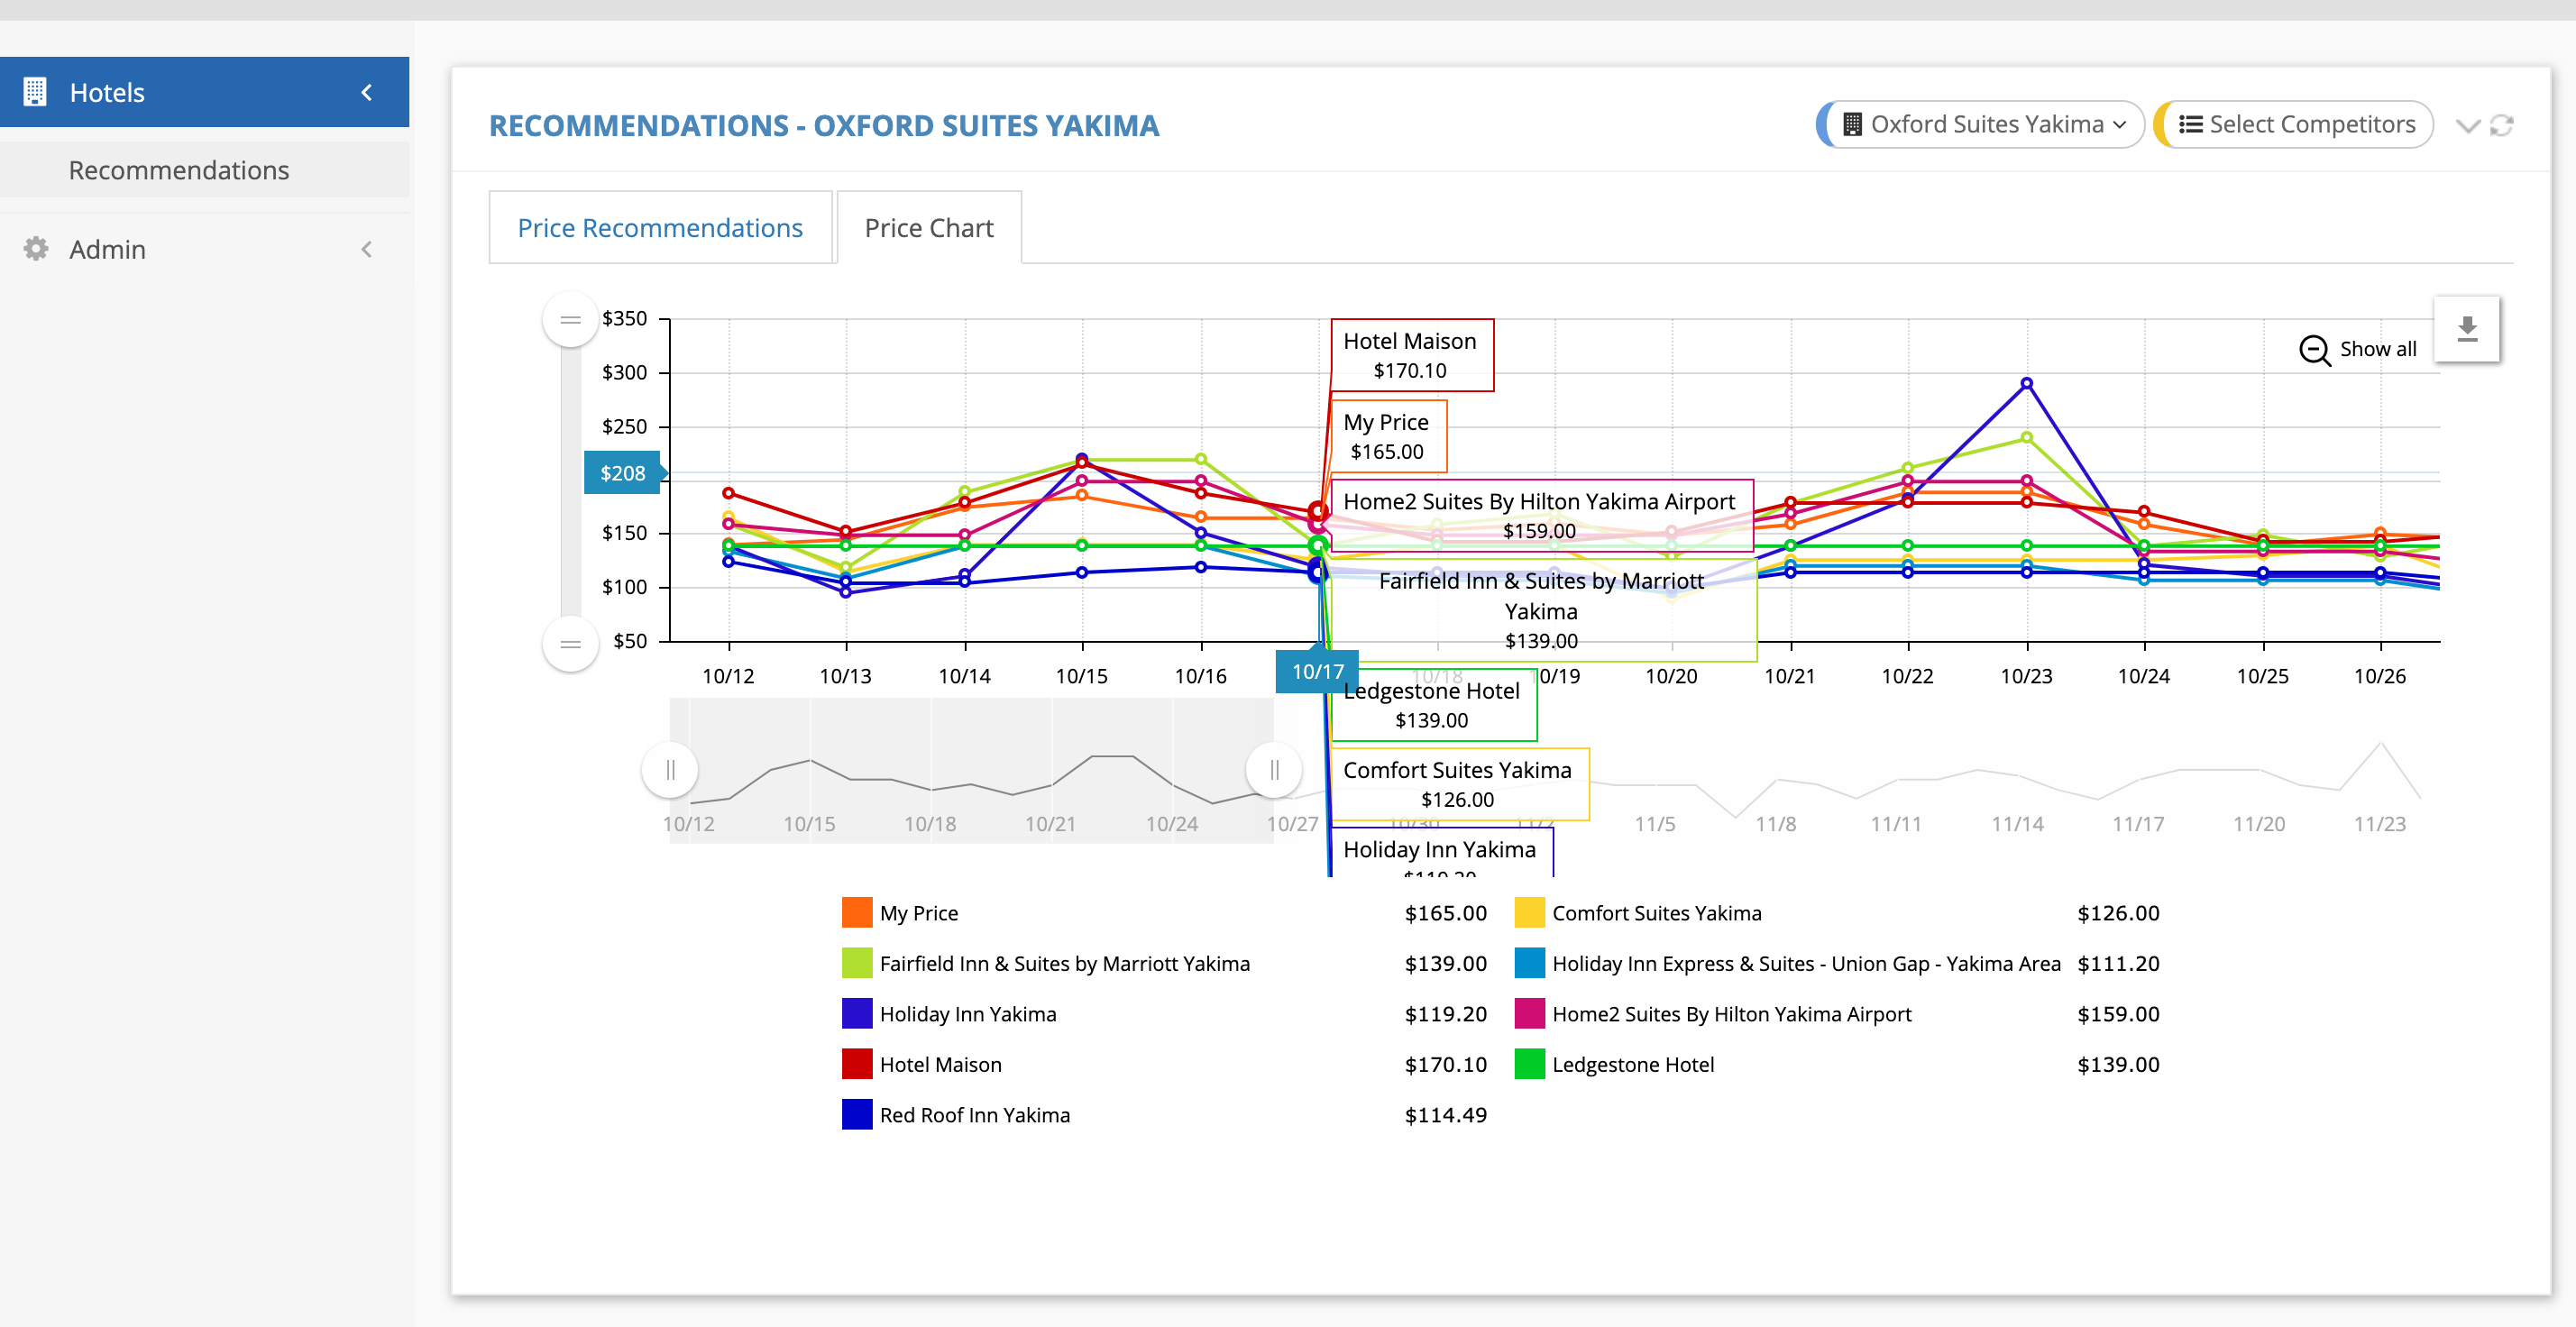
Task: Click the Hotels building icon in sidebar
Action: point(35,92)
